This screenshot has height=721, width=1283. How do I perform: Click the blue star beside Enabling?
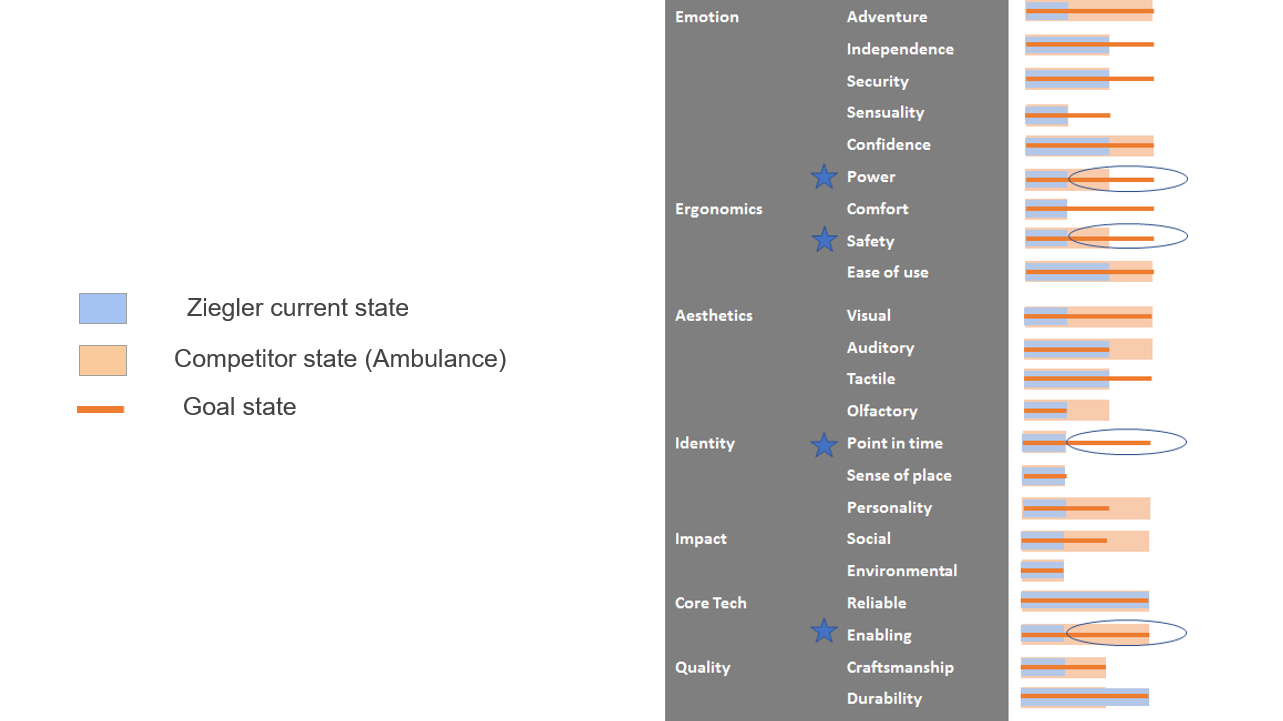[824, 631]
